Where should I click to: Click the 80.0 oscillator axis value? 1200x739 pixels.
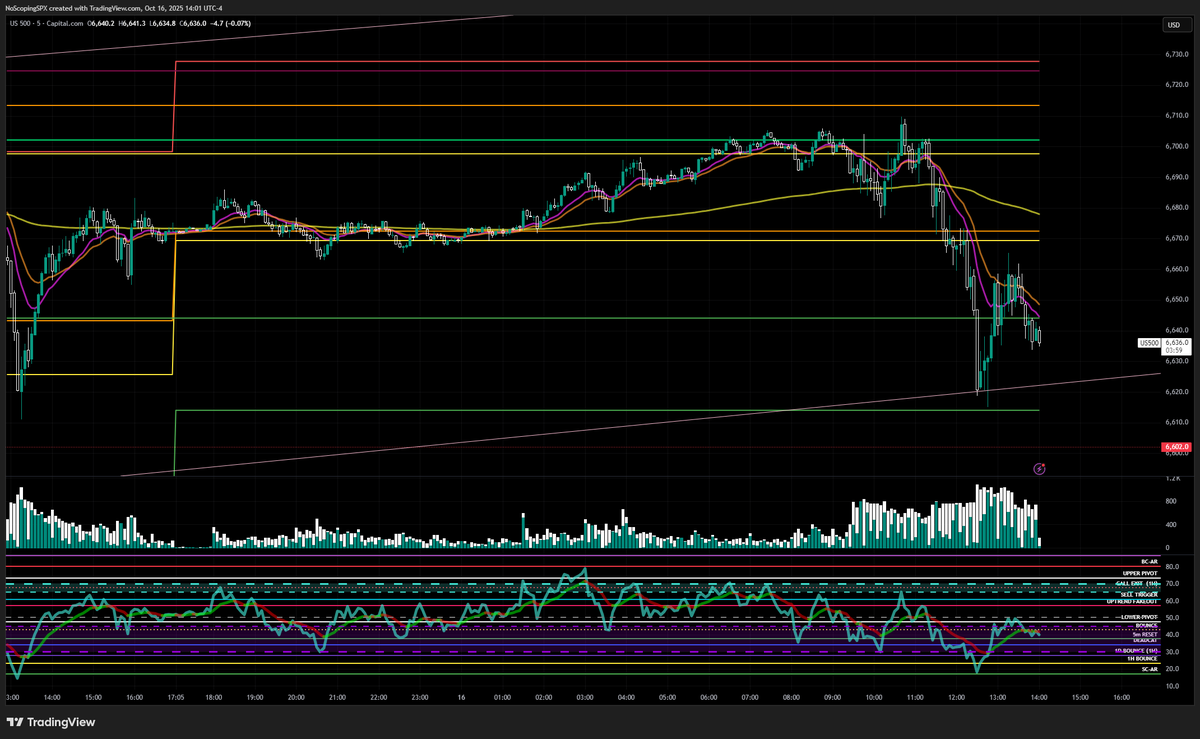(x=1172, y=567)
